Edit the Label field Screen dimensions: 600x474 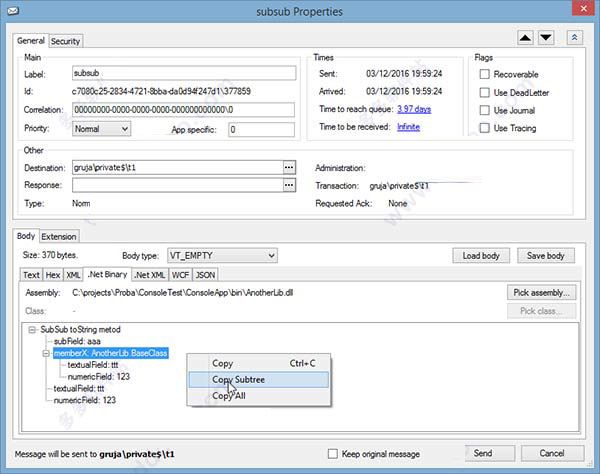(184, 73)
